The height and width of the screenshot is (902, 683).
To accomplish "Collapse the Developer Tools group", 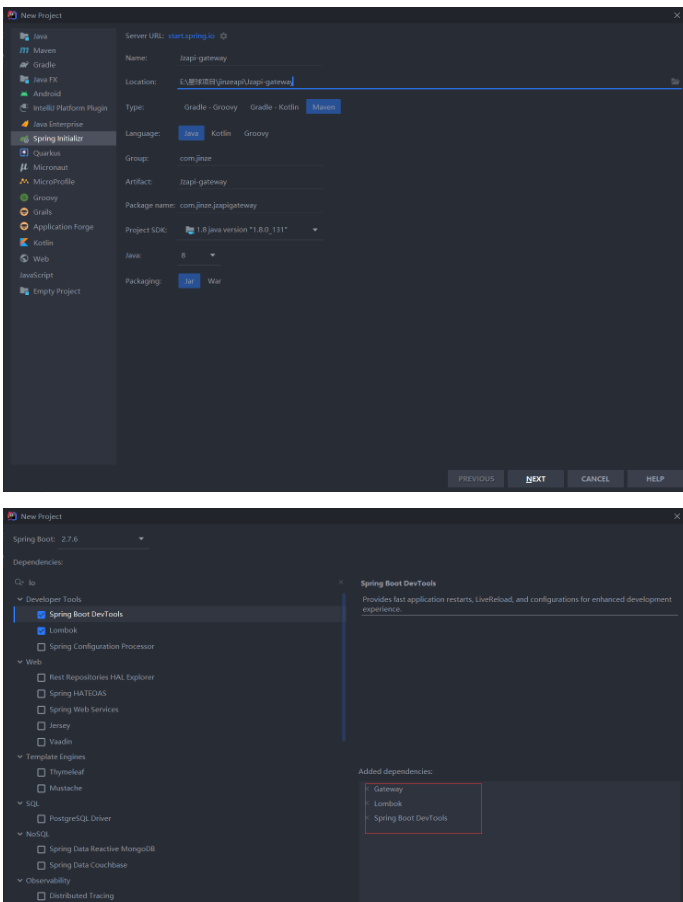I will pyautogui.click(x=20, y=599).
